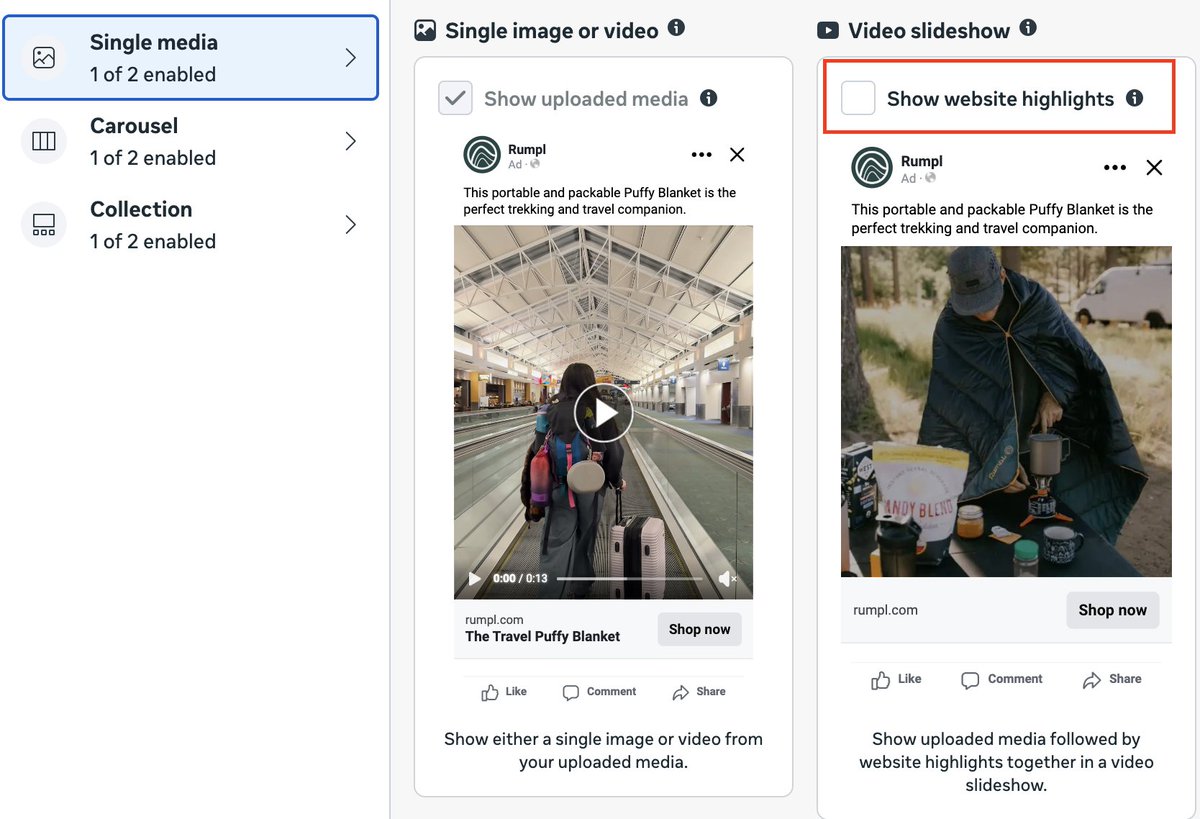Image resolution: width=1200 pixels, height=819 pixels.
Task: Click the Carousel columns icon
Action: coord(44,141)
